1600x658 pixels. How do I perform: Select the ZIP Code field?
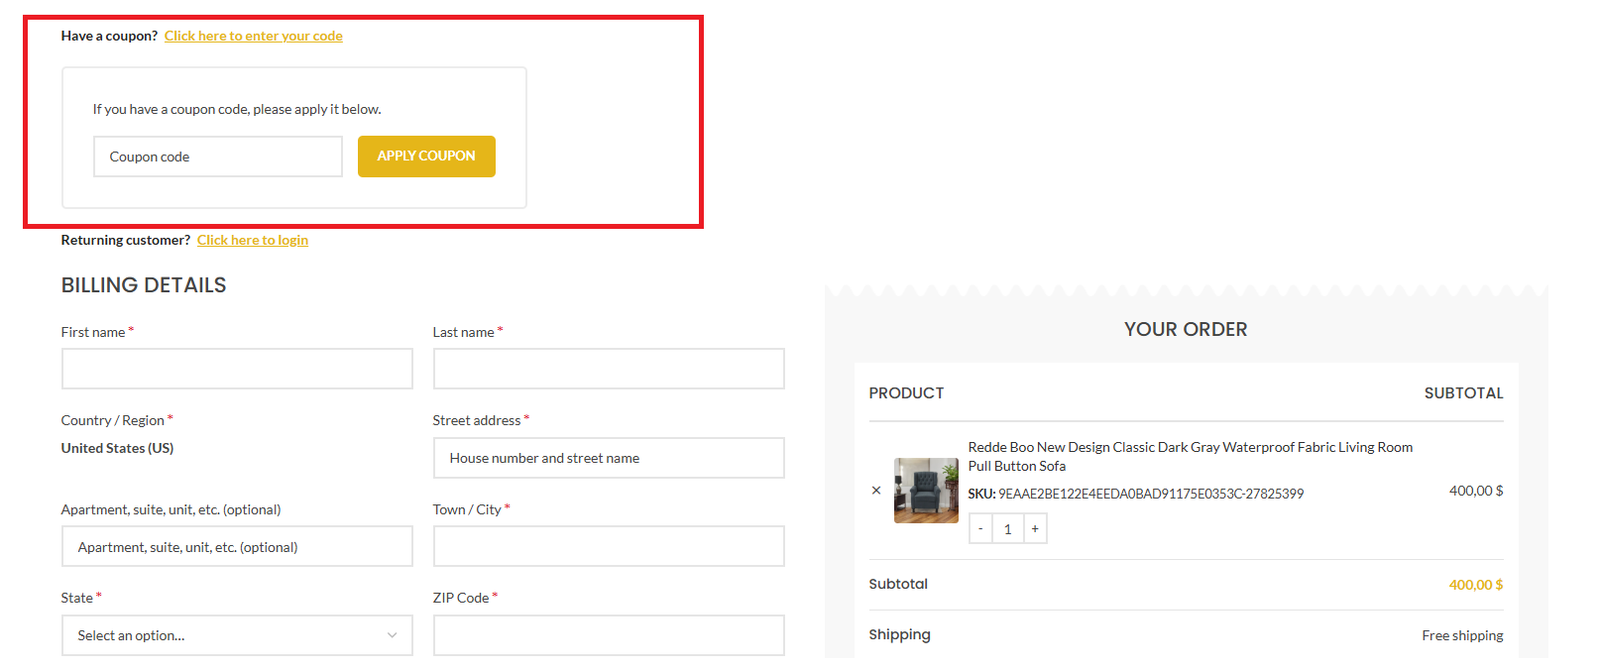[608, 635]
